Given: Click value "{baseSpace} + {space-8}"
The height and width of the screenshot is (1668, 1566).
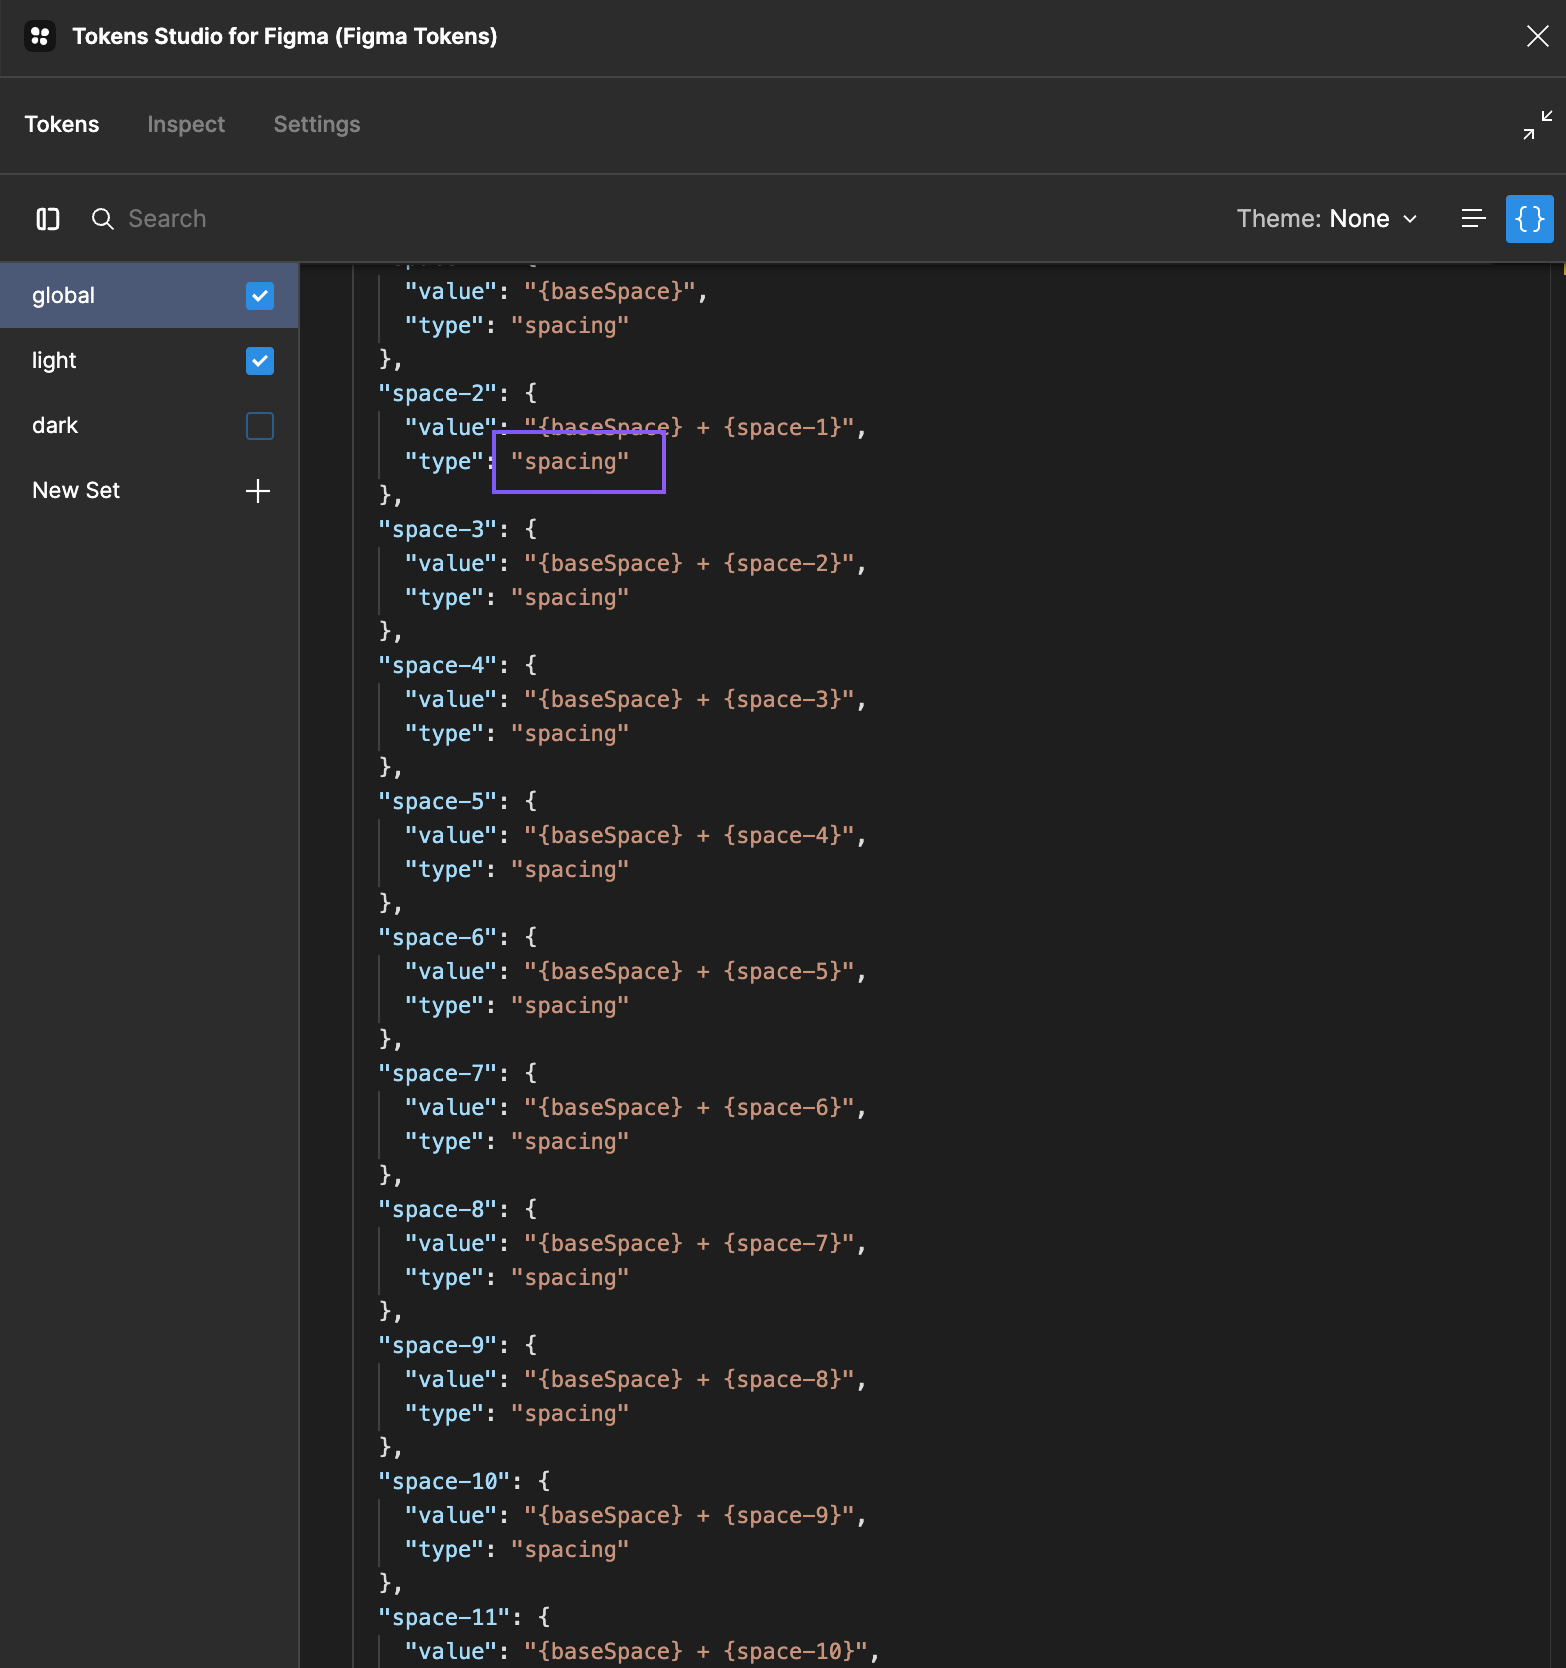Looking at the screenshot, I should point(689,1380).
